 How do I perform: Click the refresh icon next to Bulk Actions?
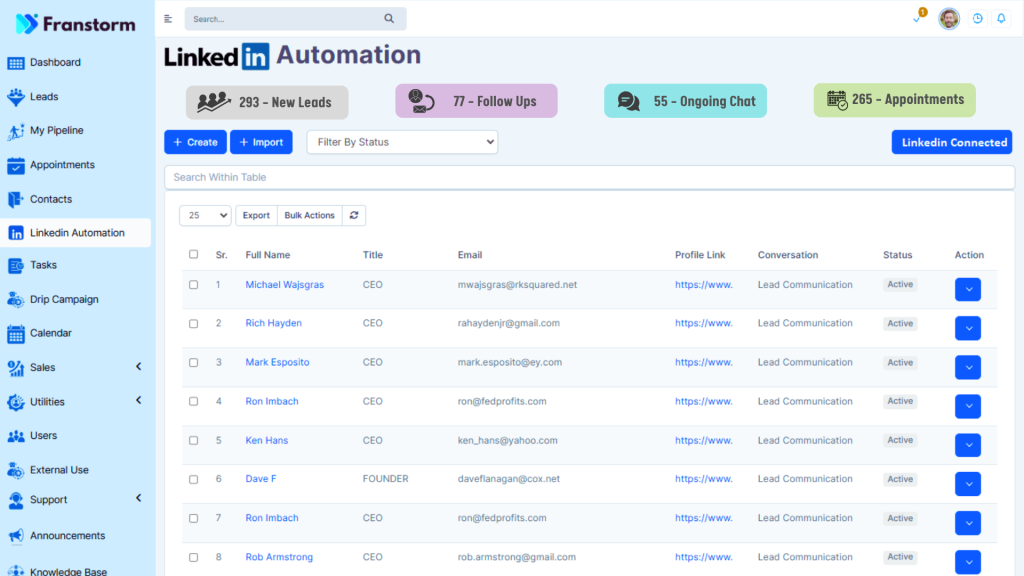coord(354,215)
